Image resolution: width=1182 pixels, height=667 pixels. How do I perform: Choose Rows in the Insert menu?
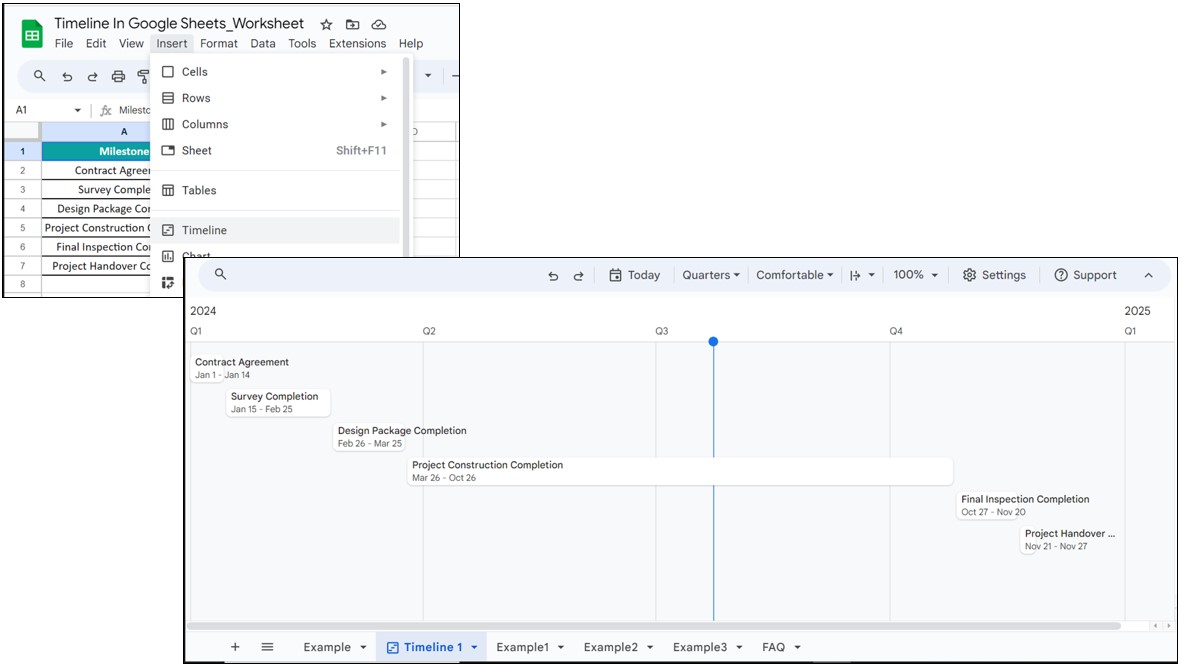click(x=277, y=98)
